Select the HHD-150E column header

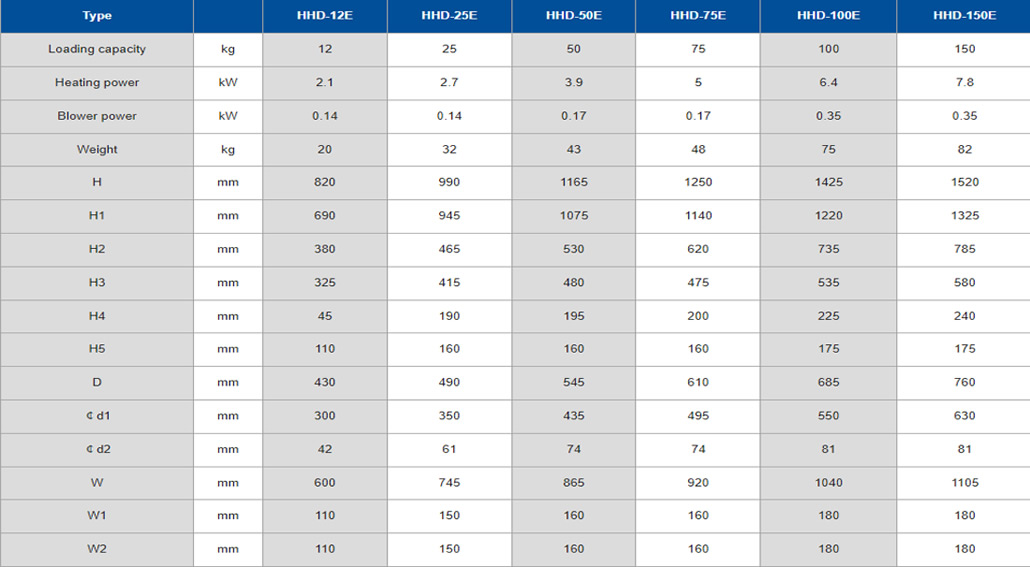click(964, 16)
